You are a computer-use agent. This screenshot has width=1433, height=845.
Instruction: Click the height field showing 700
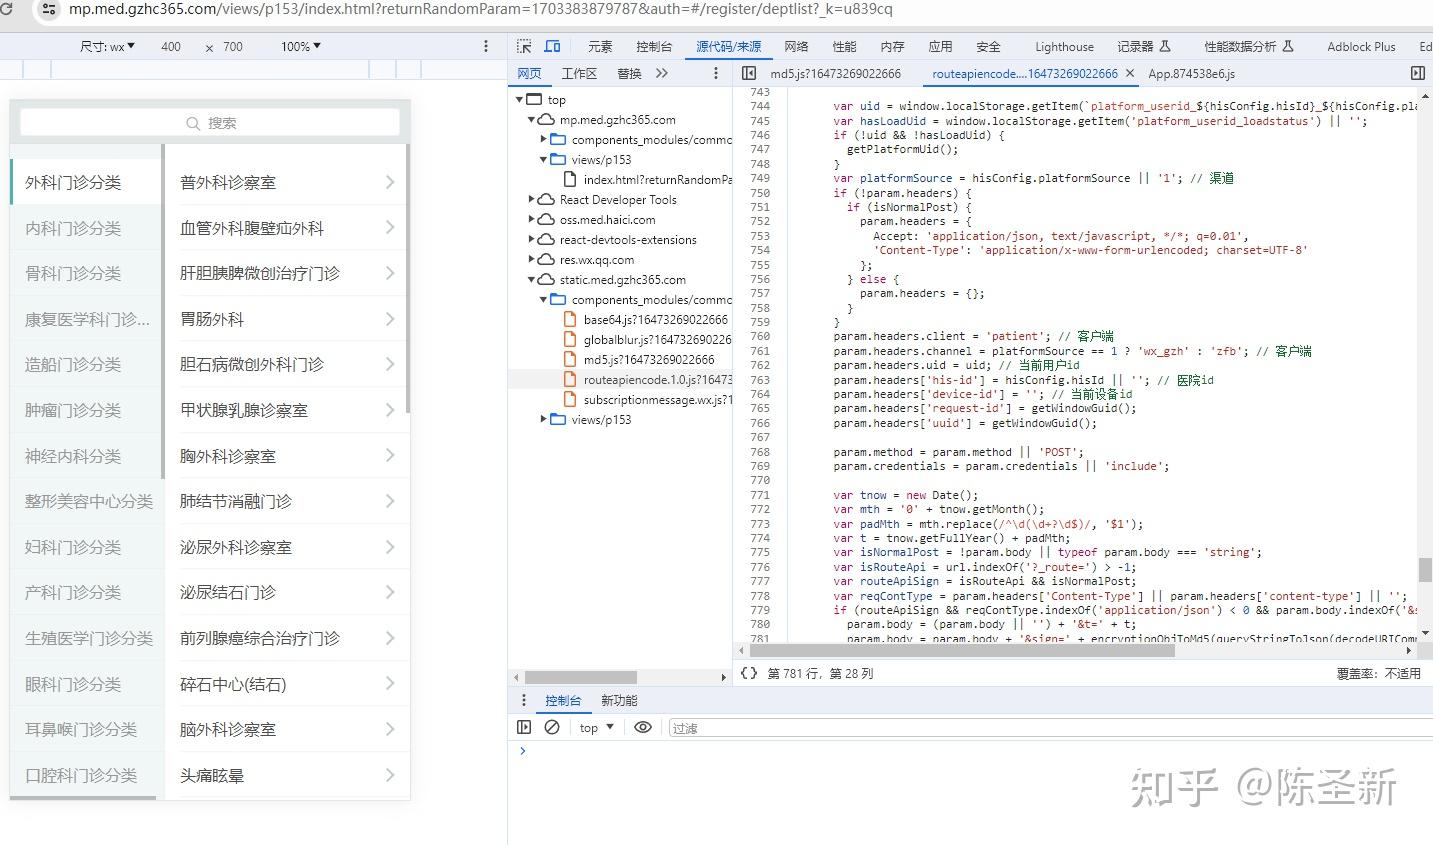click(233, 46)
